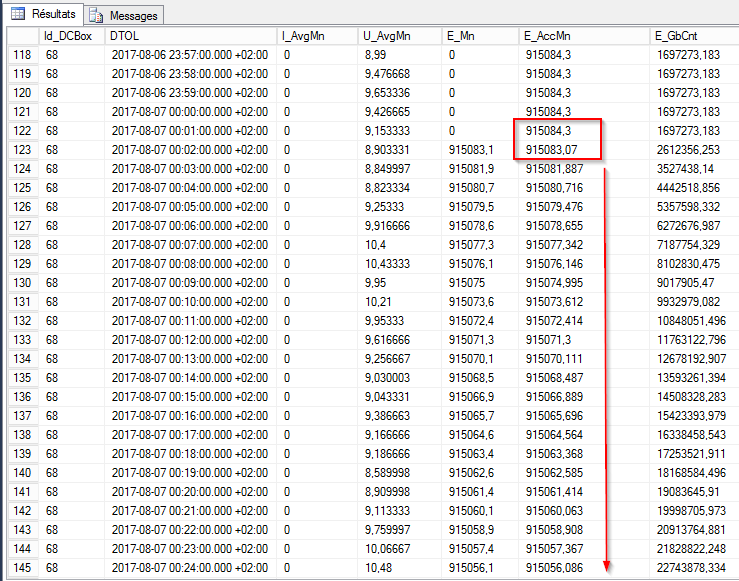This screenshot has height=581, width=739.
Task: Select the Id_DCBox column header
Action: [x=72, y=36]
